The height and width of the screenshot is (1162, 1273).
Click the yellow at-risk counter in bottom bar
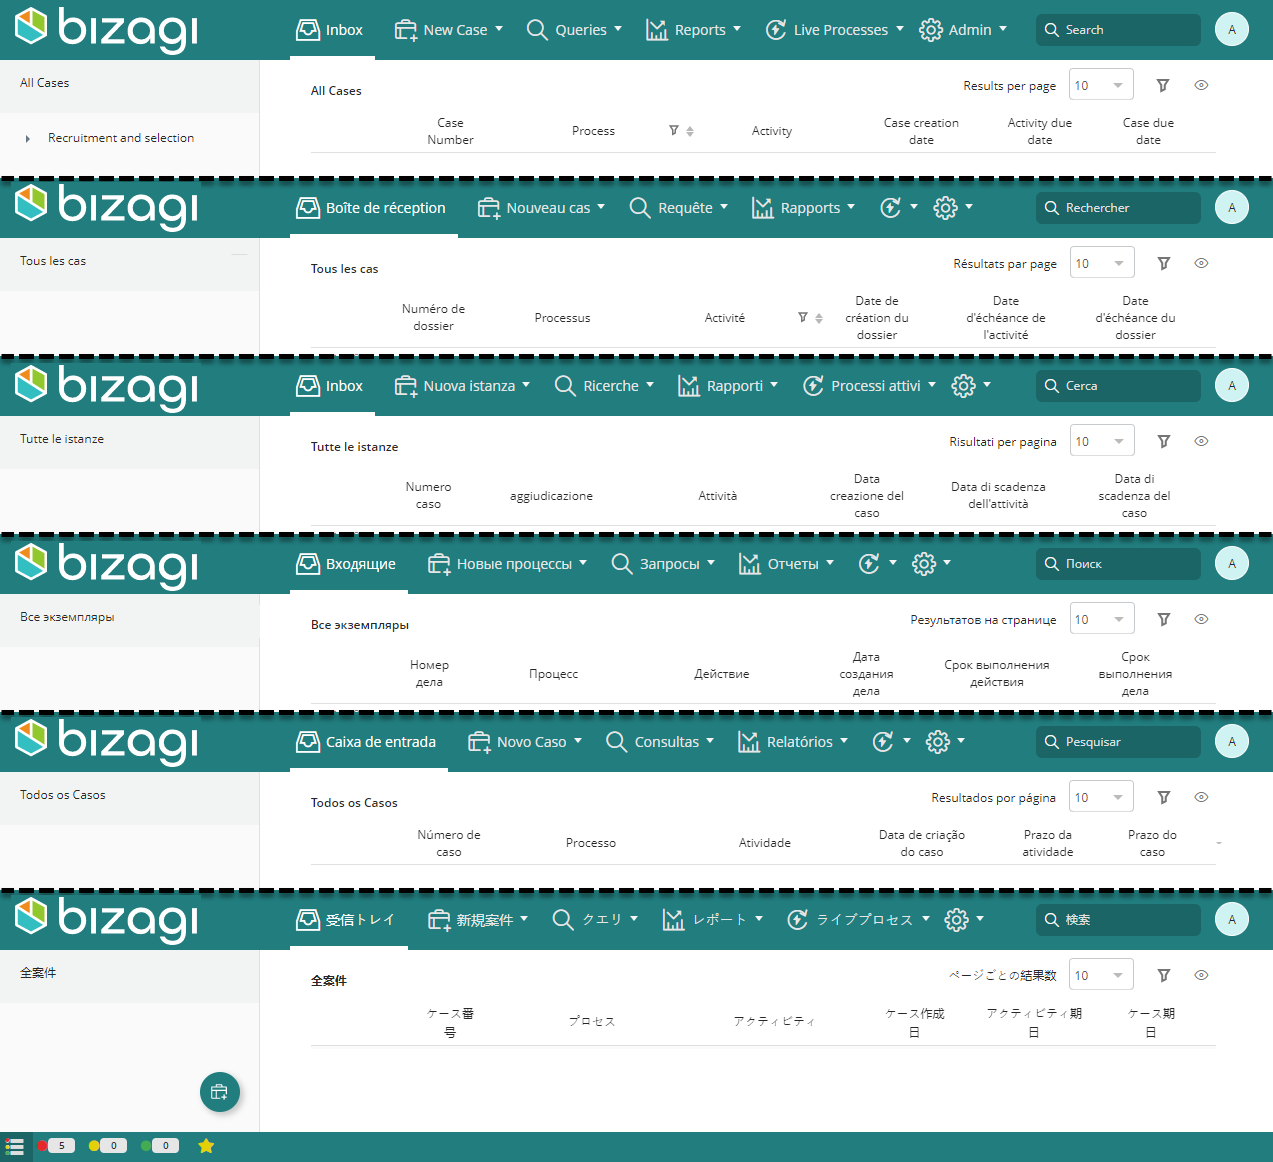pyautogui.click(x=107, y=1146)
